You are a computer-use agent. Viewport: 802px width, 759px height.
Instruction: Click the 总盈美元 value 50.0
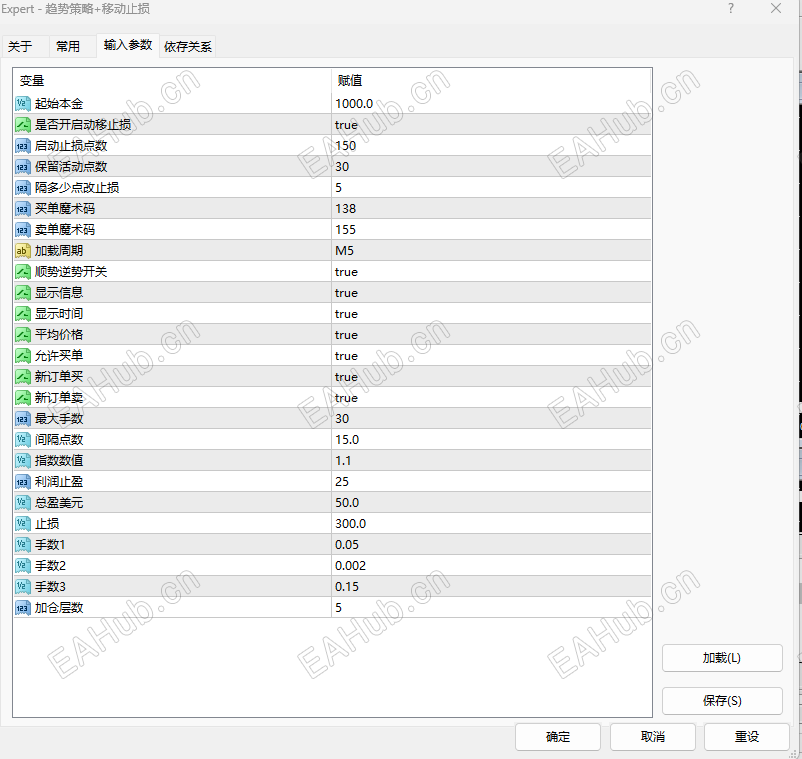(x=347, y=503)
